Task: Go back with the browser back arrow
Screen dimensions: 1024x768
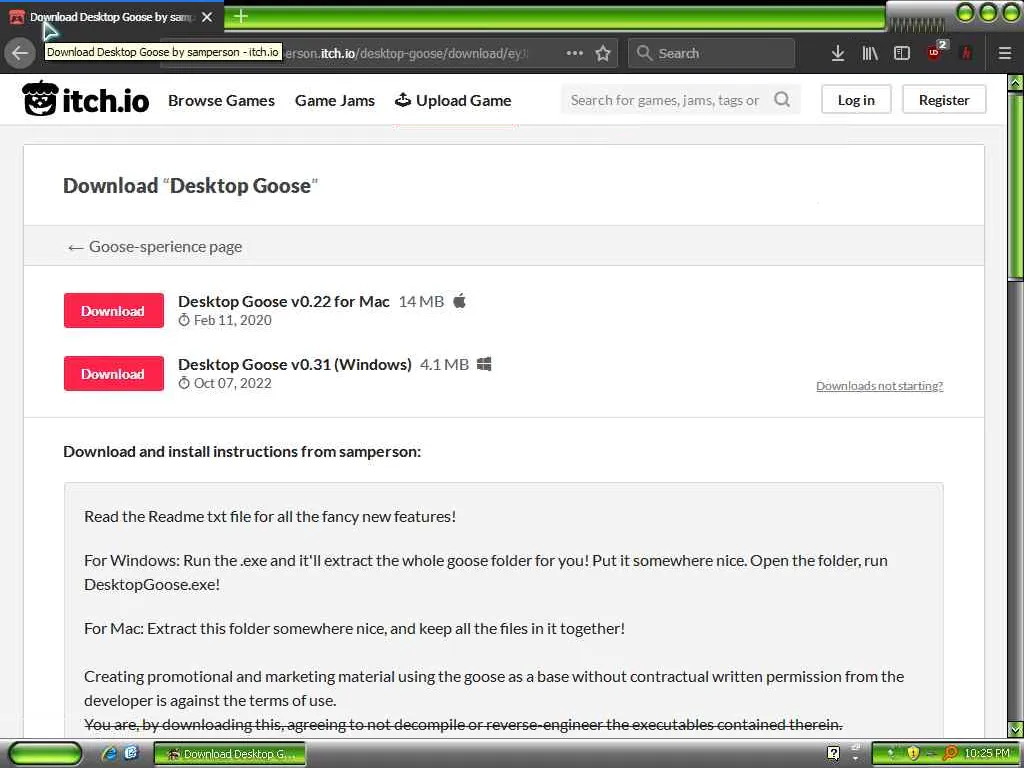Action: click(x=20, y=53)
